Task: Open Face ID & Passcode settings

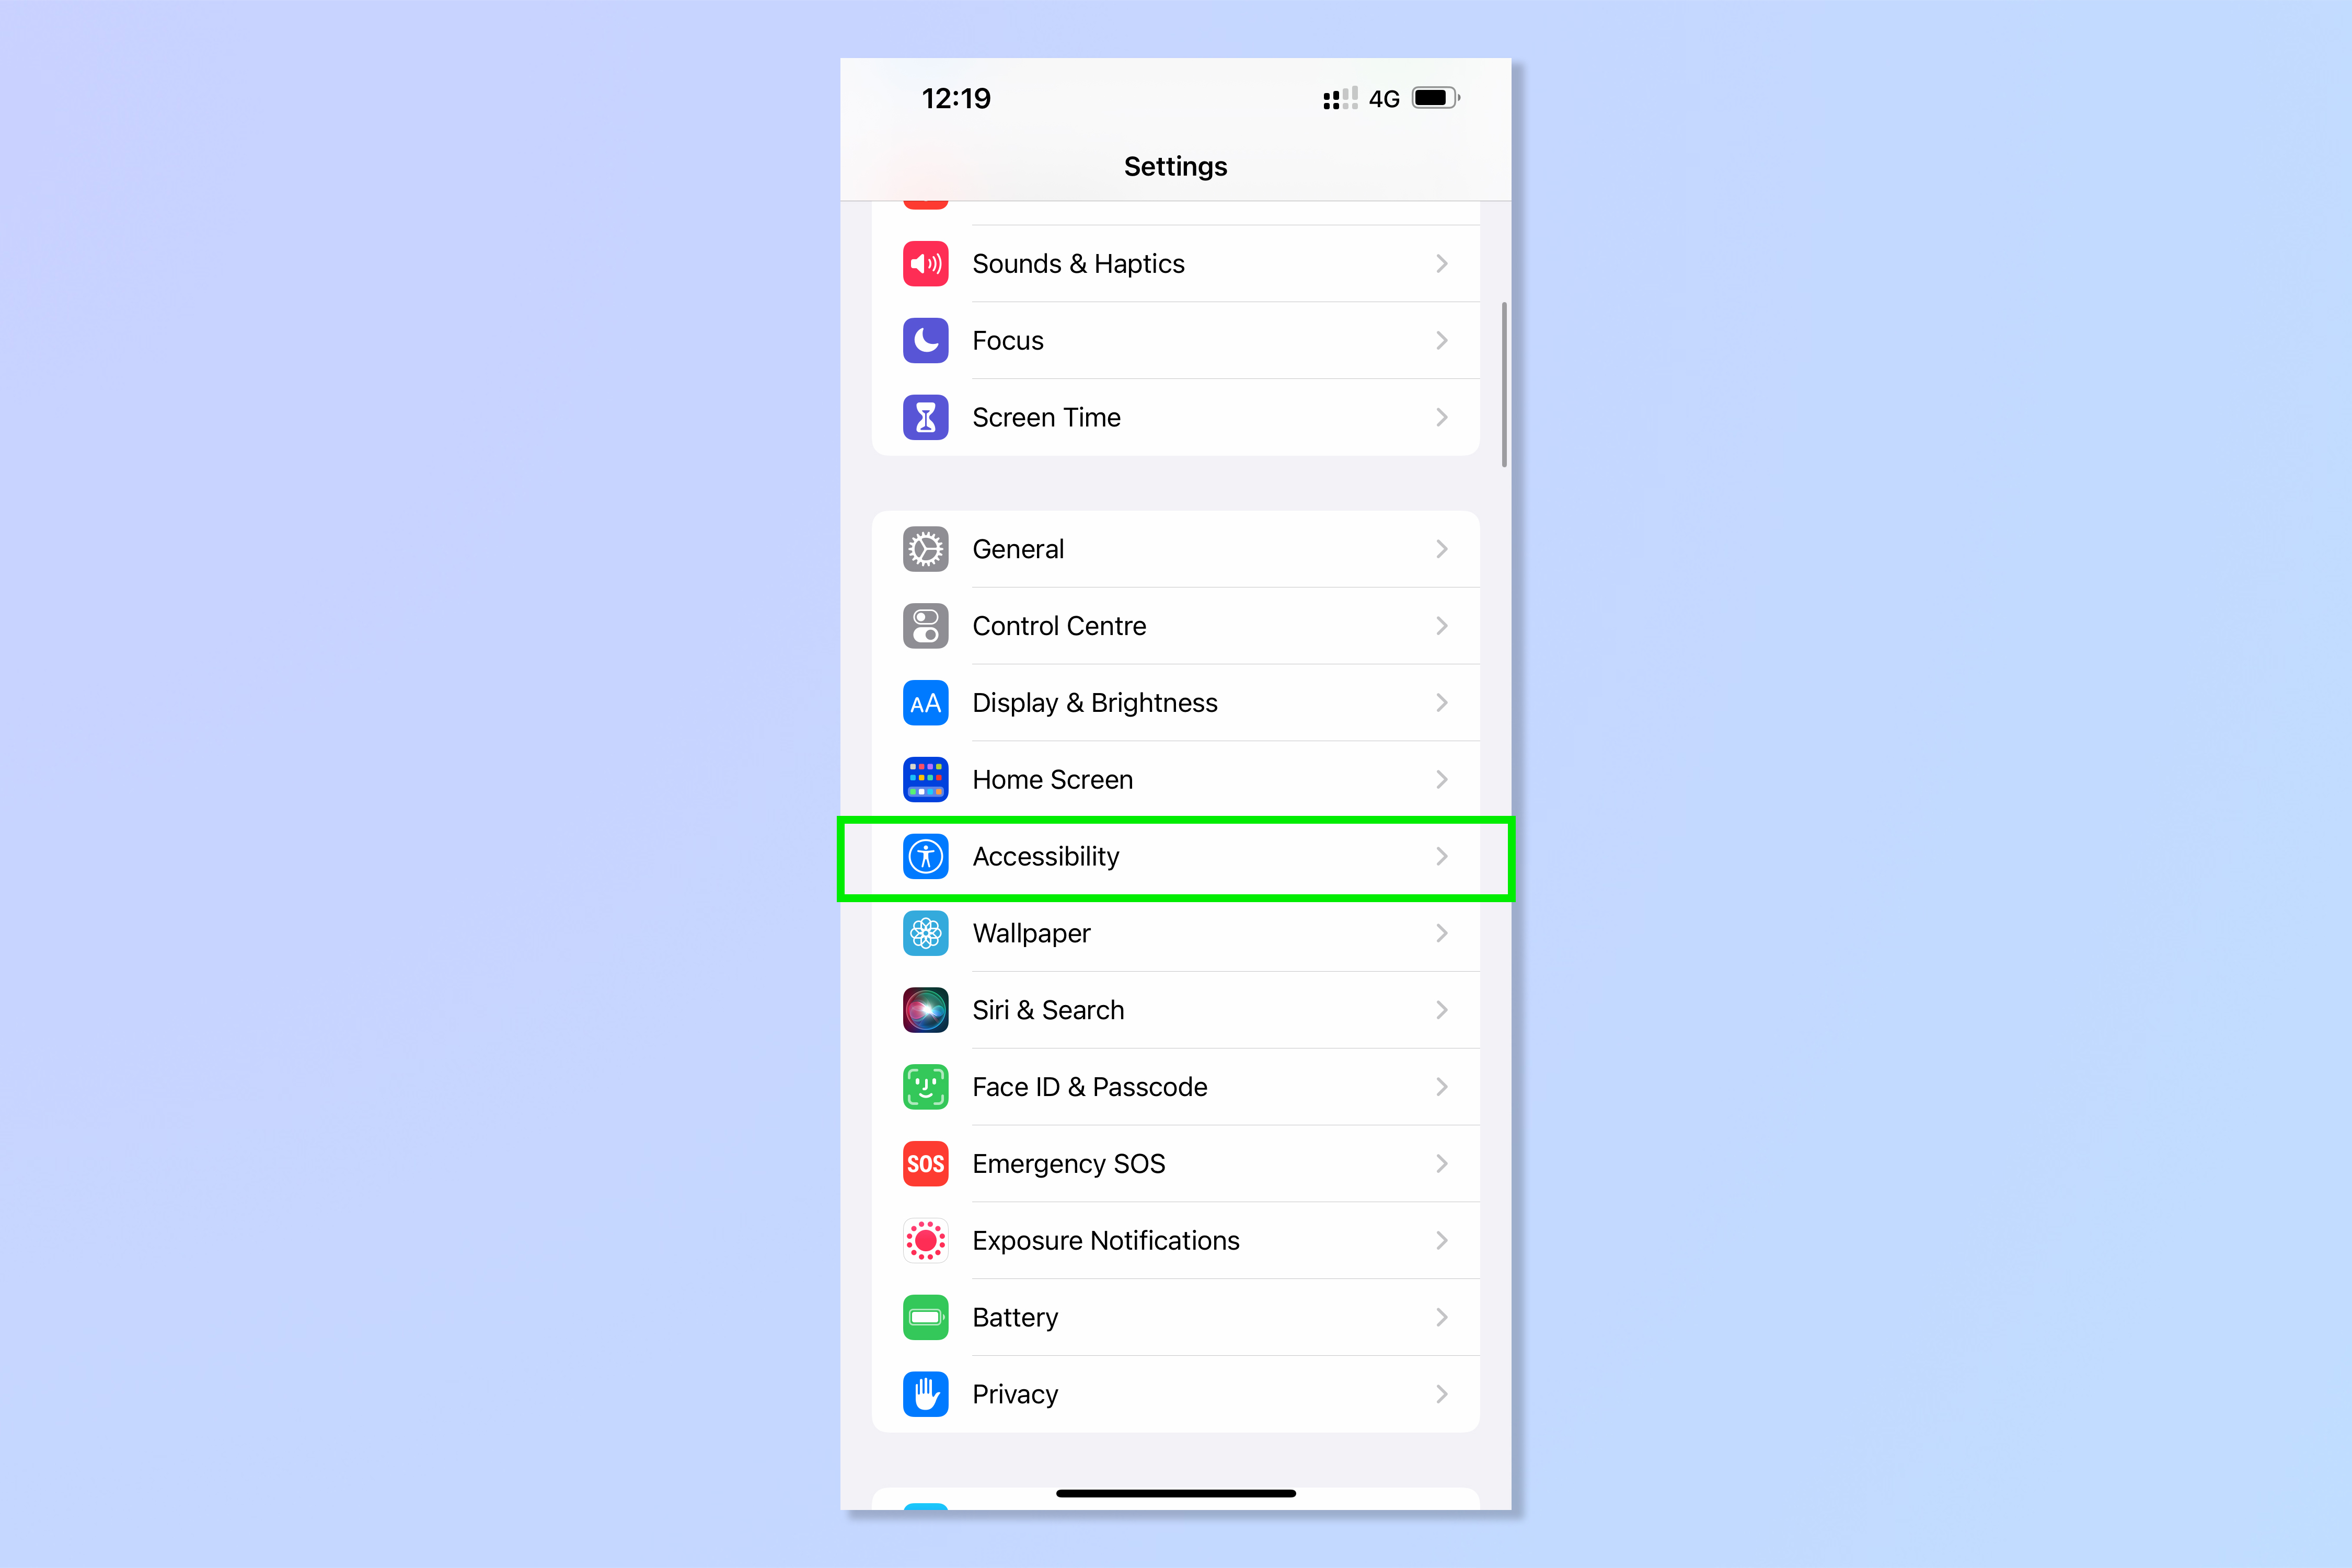Action: tap(1176, 1134)
